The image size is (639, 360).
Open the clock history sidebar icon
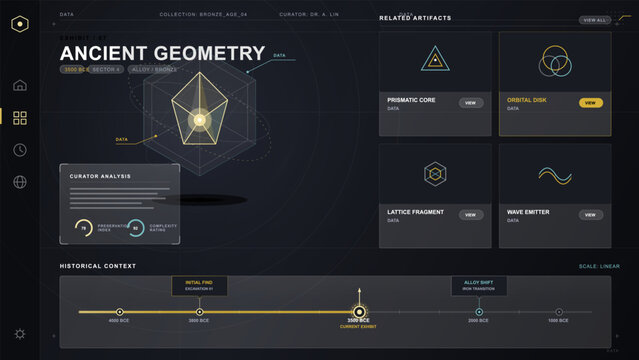pyautogui.click(x=20, y=150)
